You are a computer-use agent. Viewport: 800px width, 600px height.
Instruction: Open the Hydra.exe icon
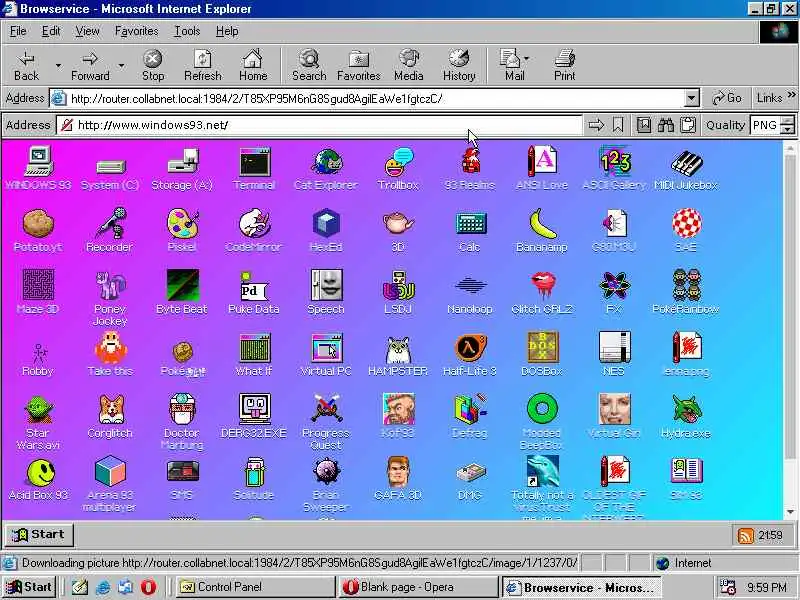[686, 416]
